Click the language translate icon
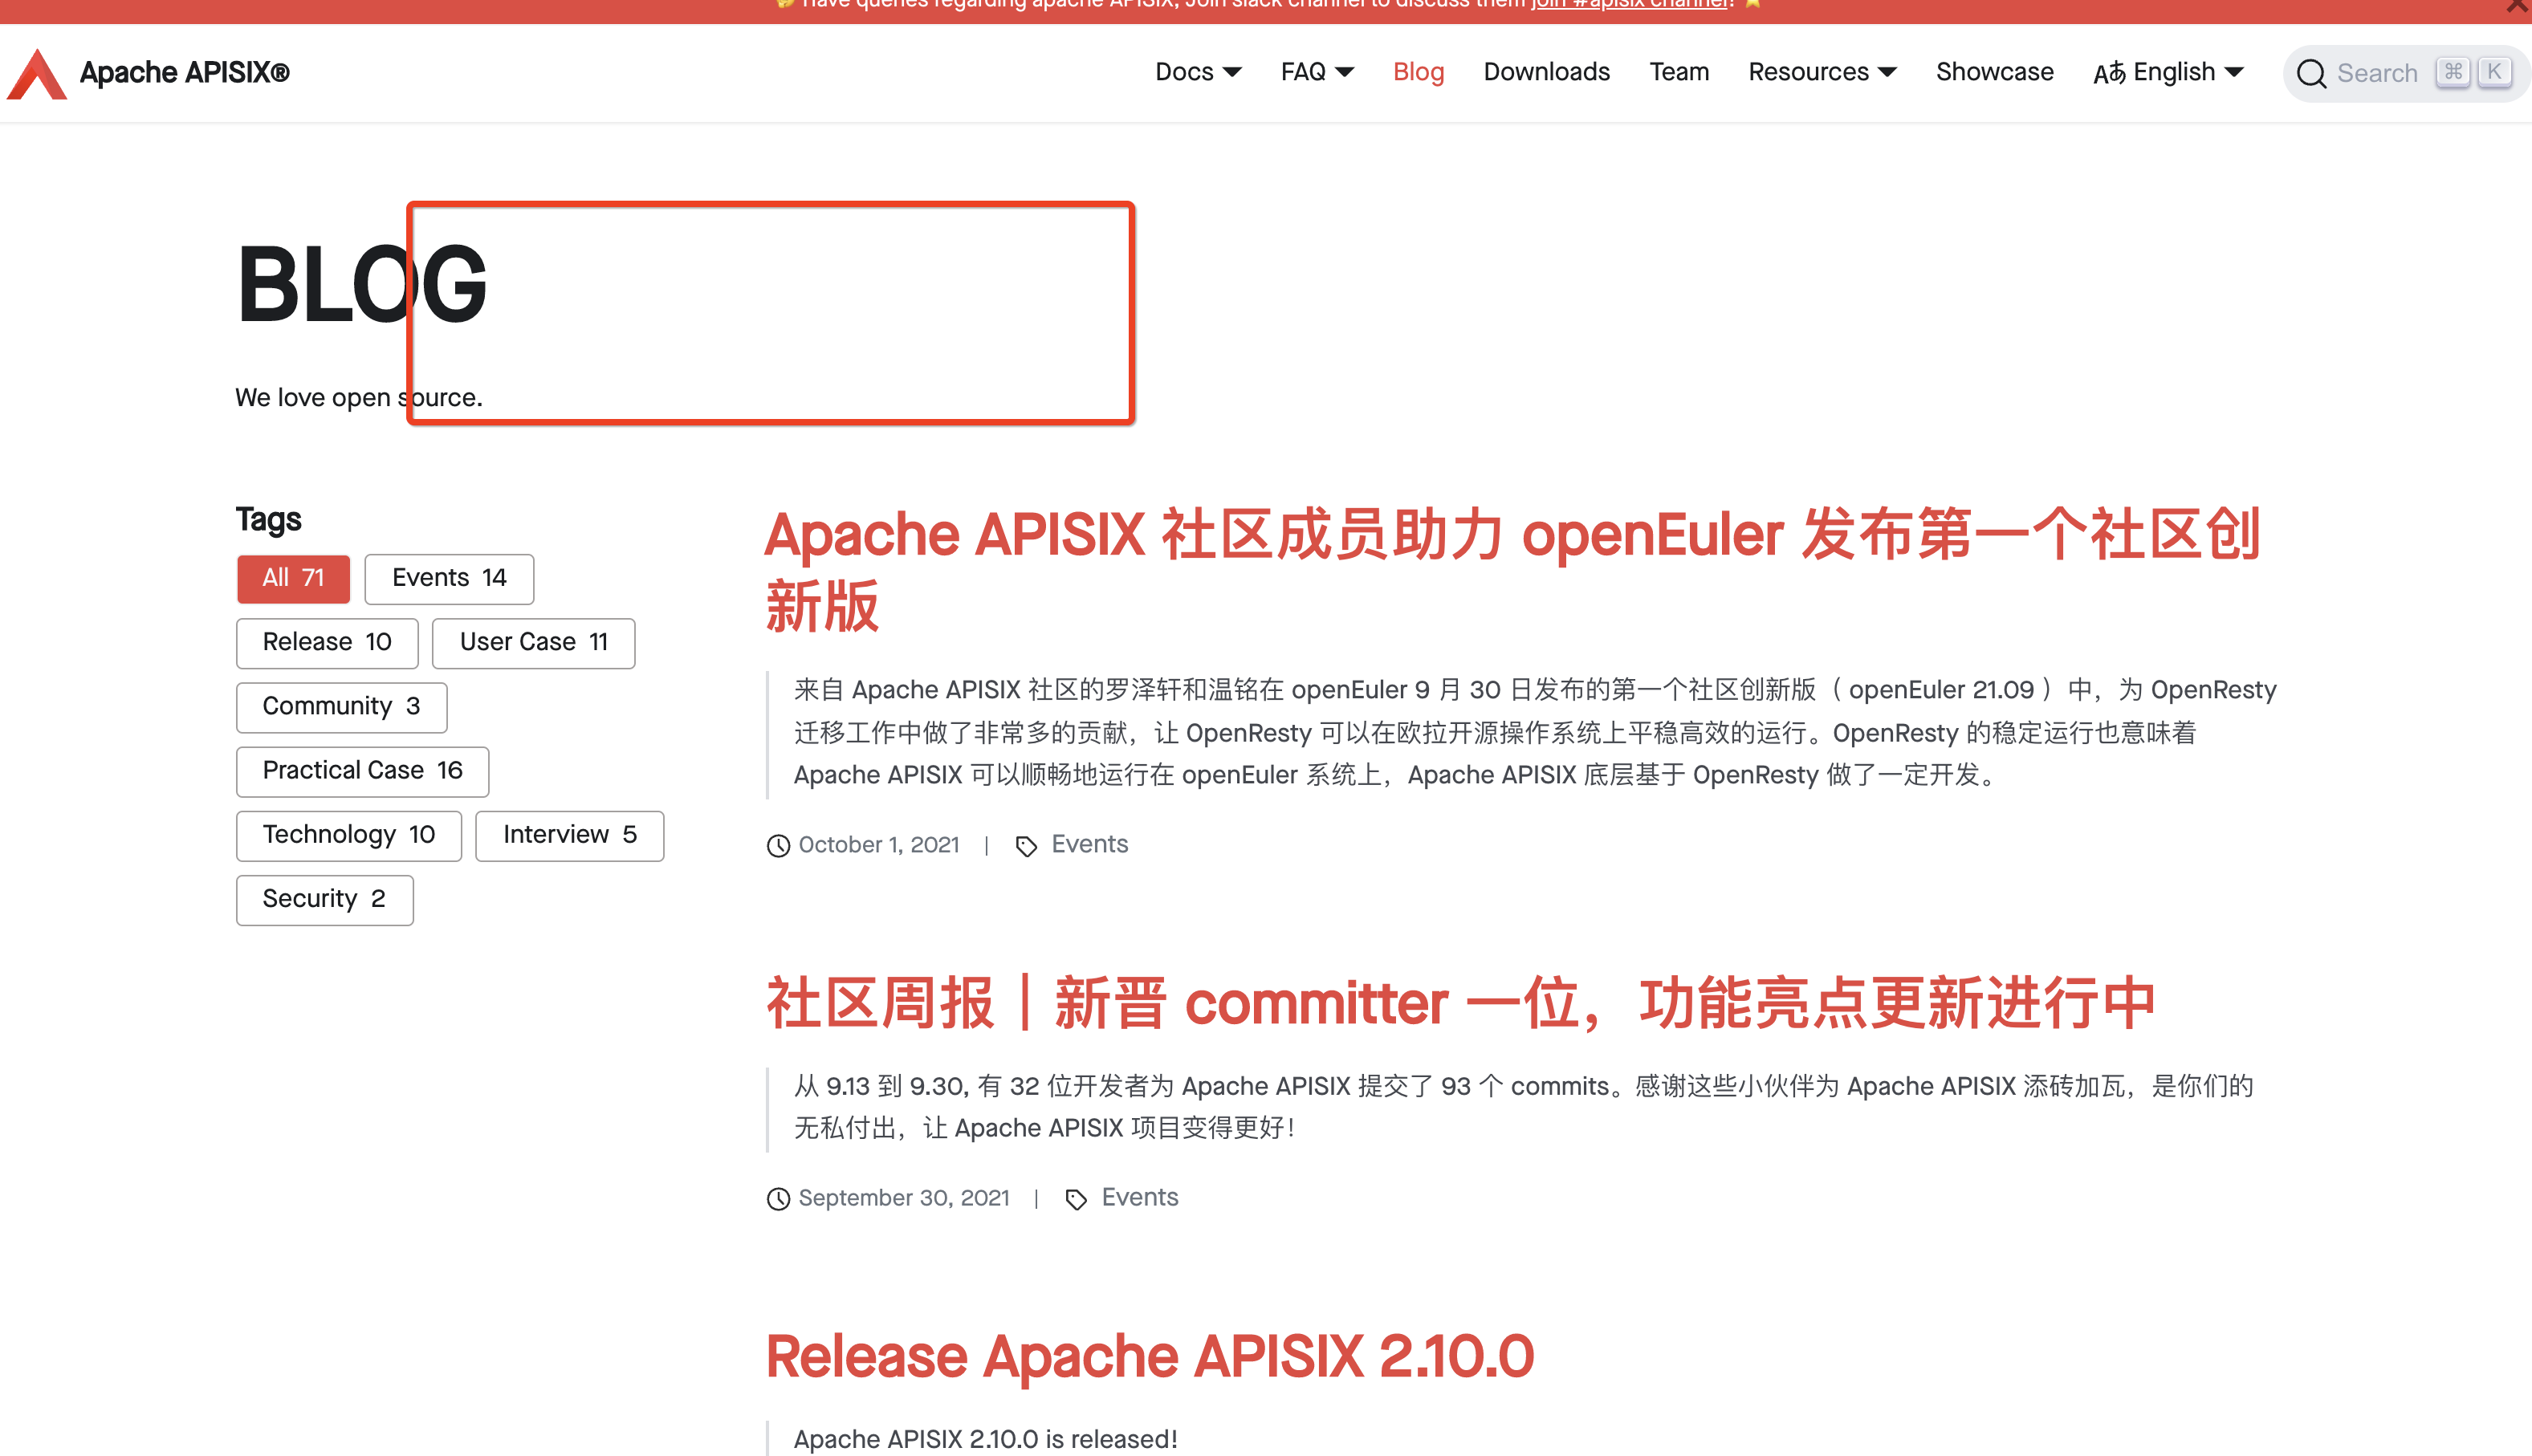Image resolution: width=2532 pixels, height=1456 pixels. click(2108, 74)
